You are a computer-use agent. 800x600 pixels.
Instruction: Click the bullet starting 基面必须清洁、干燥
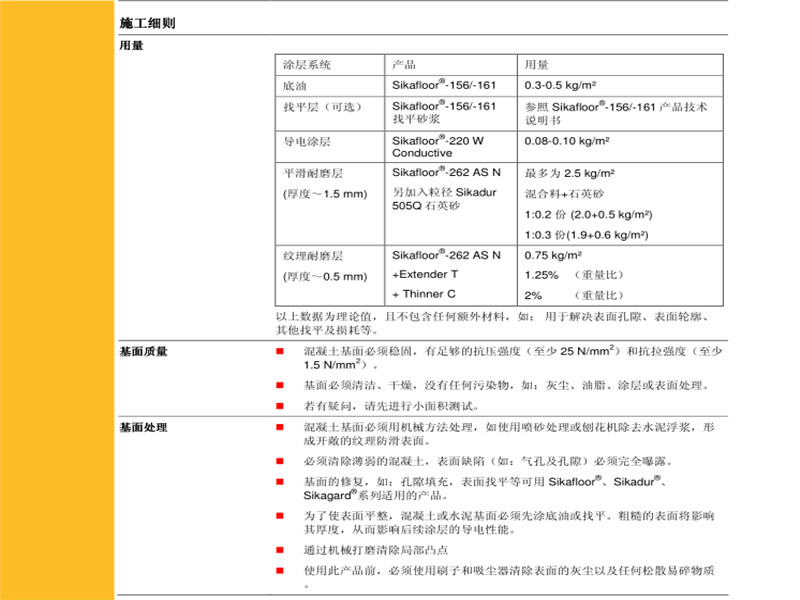(507, 385)
